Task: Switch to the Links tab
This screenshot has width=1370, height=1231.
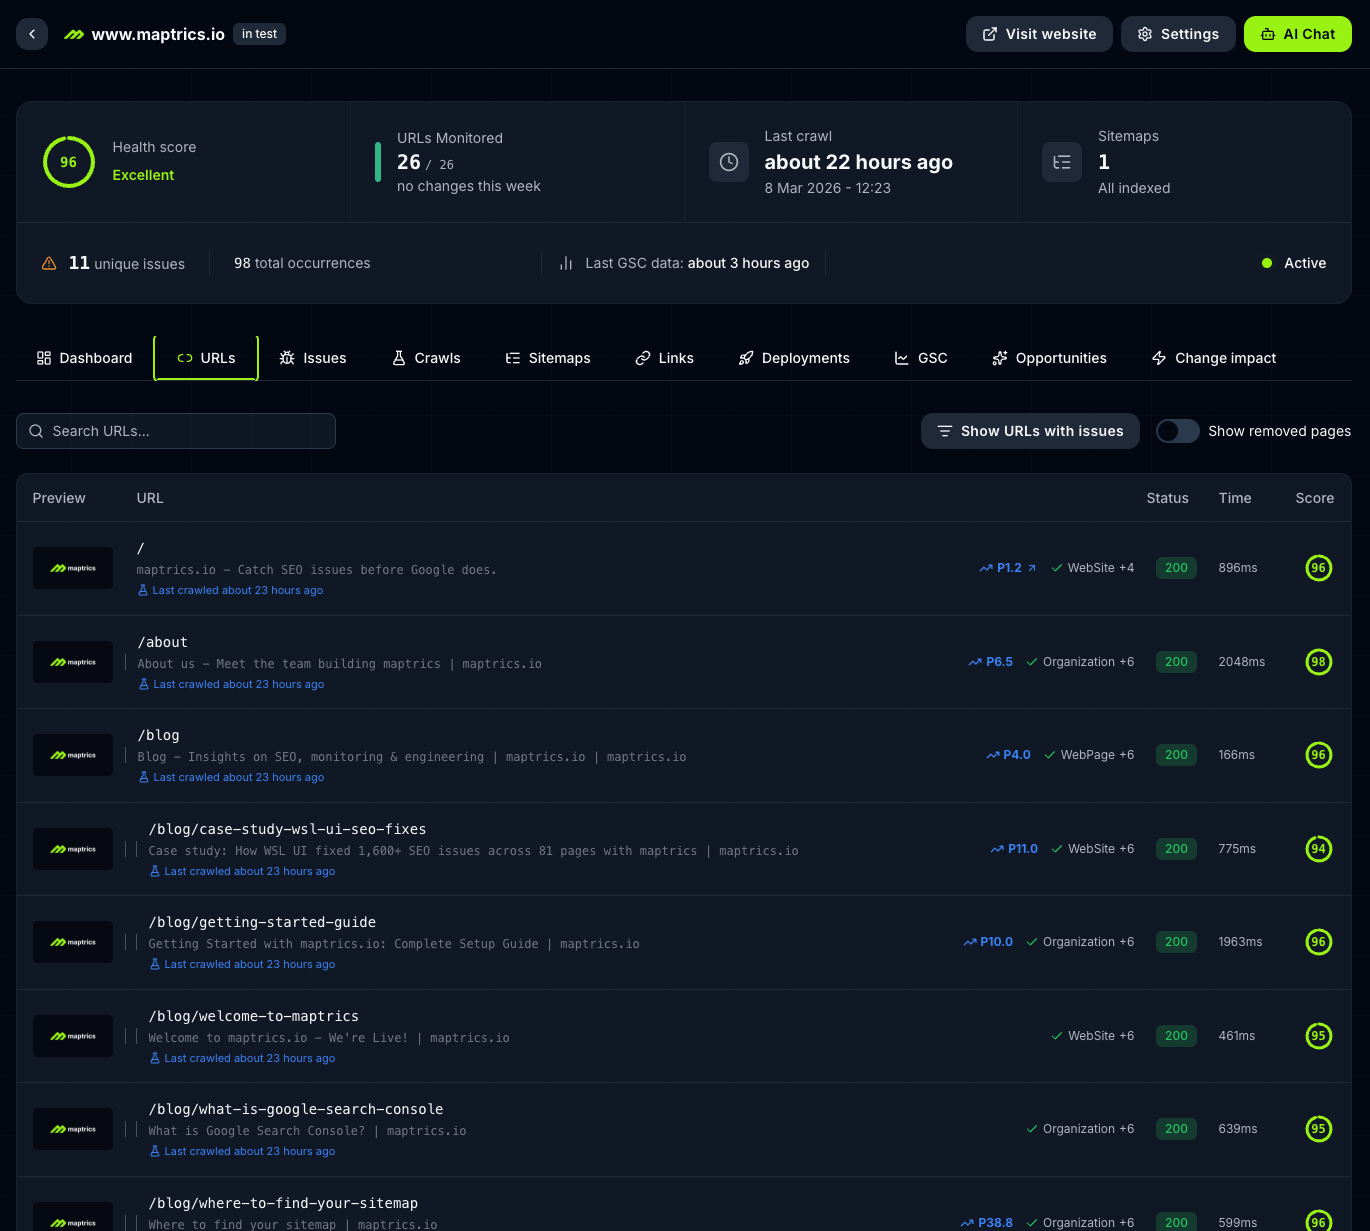Action: (665, 358)
